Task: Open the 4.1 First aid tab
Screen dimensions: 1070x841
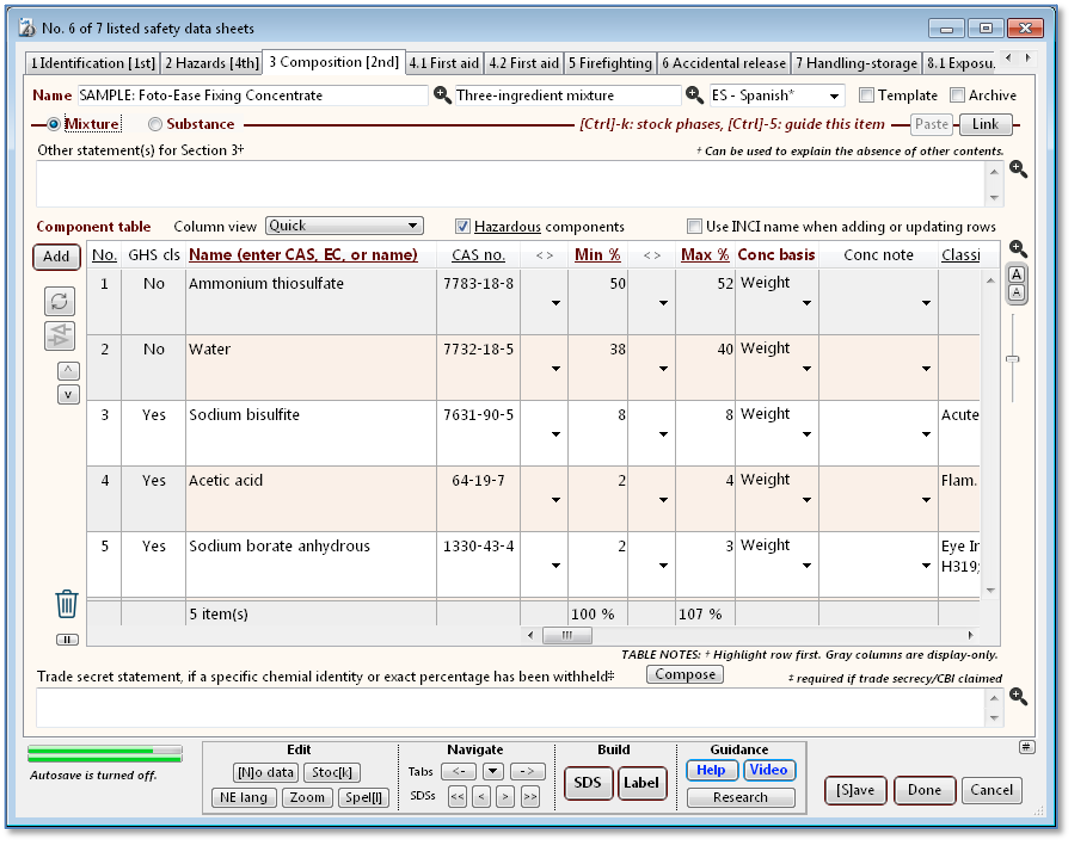Action: (x=444, y=63)
